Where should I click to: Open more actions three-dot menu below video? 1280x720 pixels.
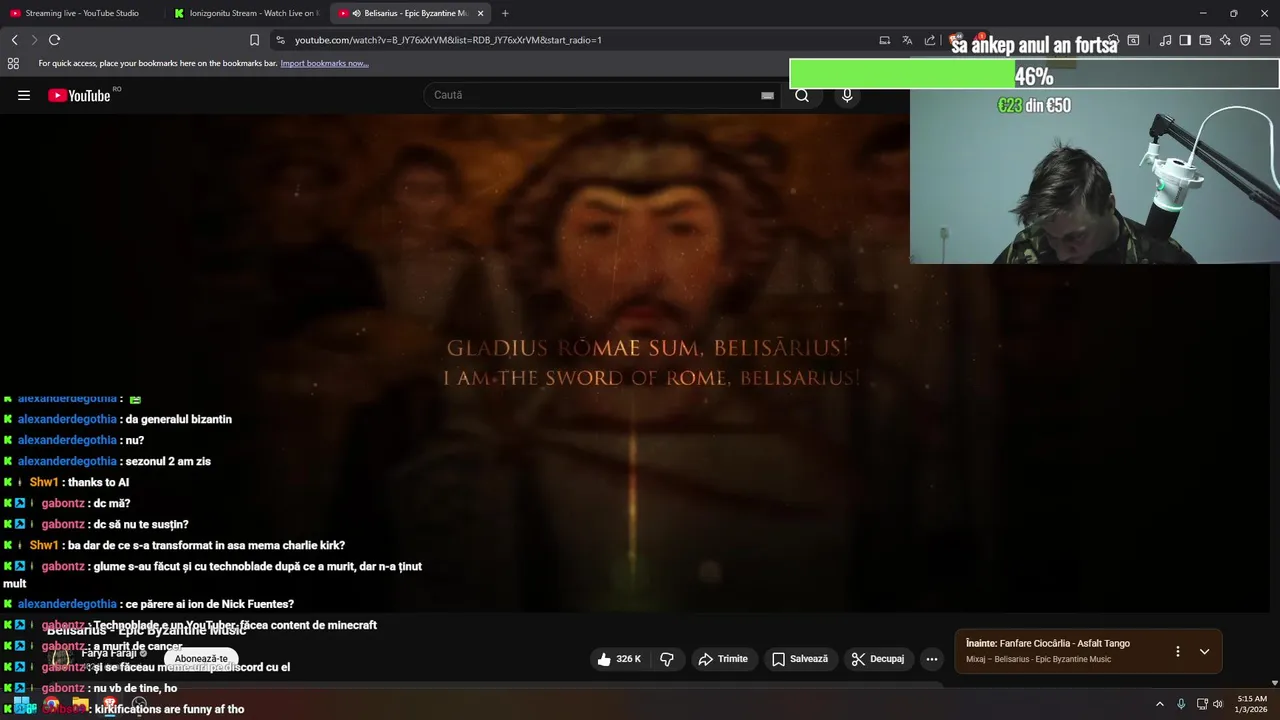pyautogui.click(x=932, y=659)
